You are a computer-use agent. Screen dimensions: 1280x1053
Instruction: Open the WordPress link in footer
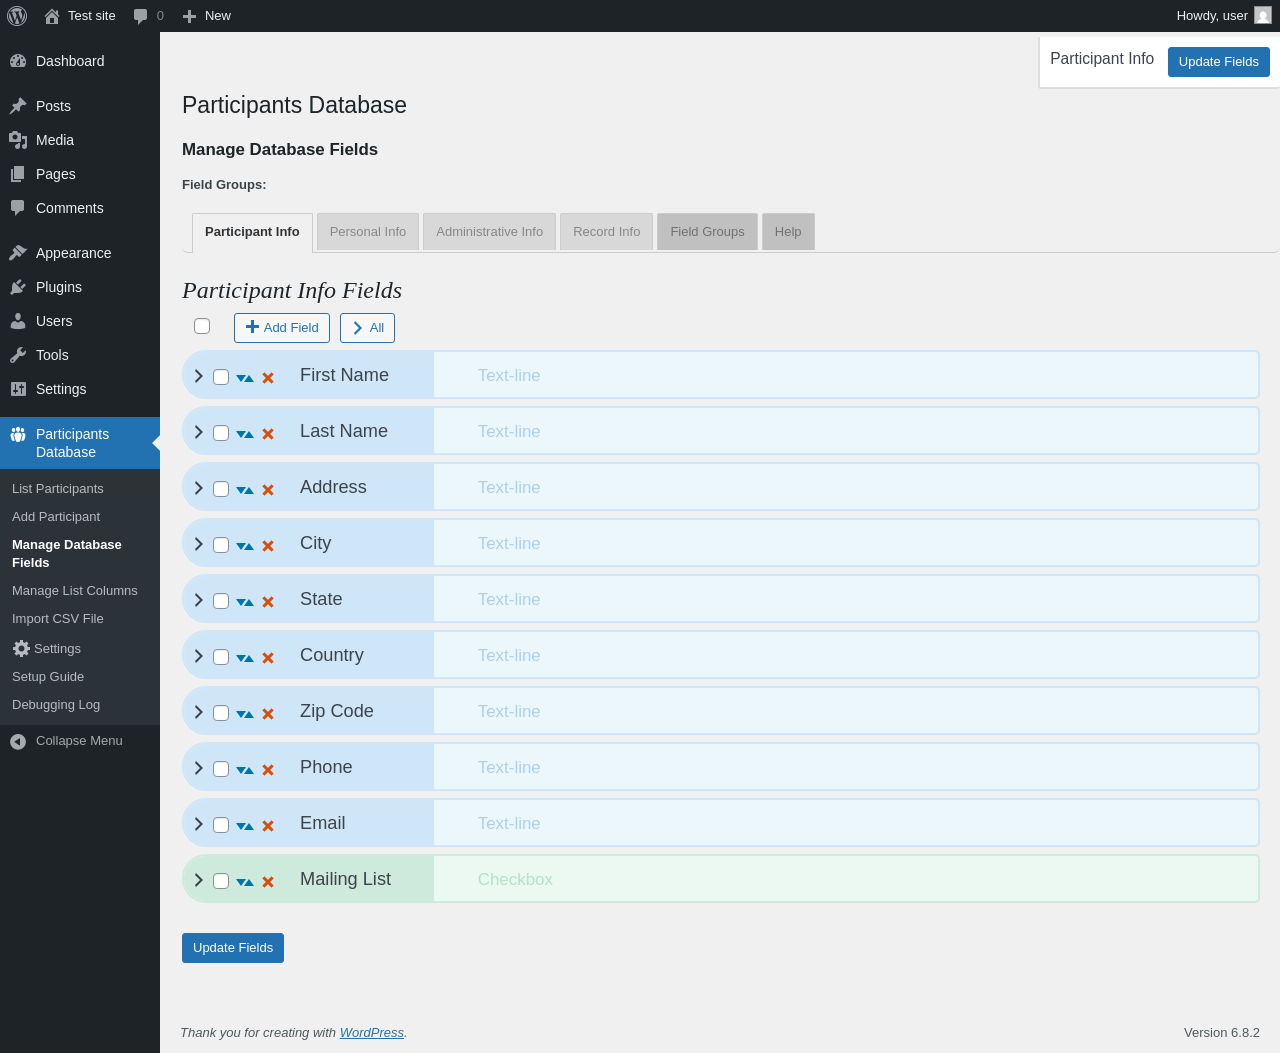(372, 1033)
